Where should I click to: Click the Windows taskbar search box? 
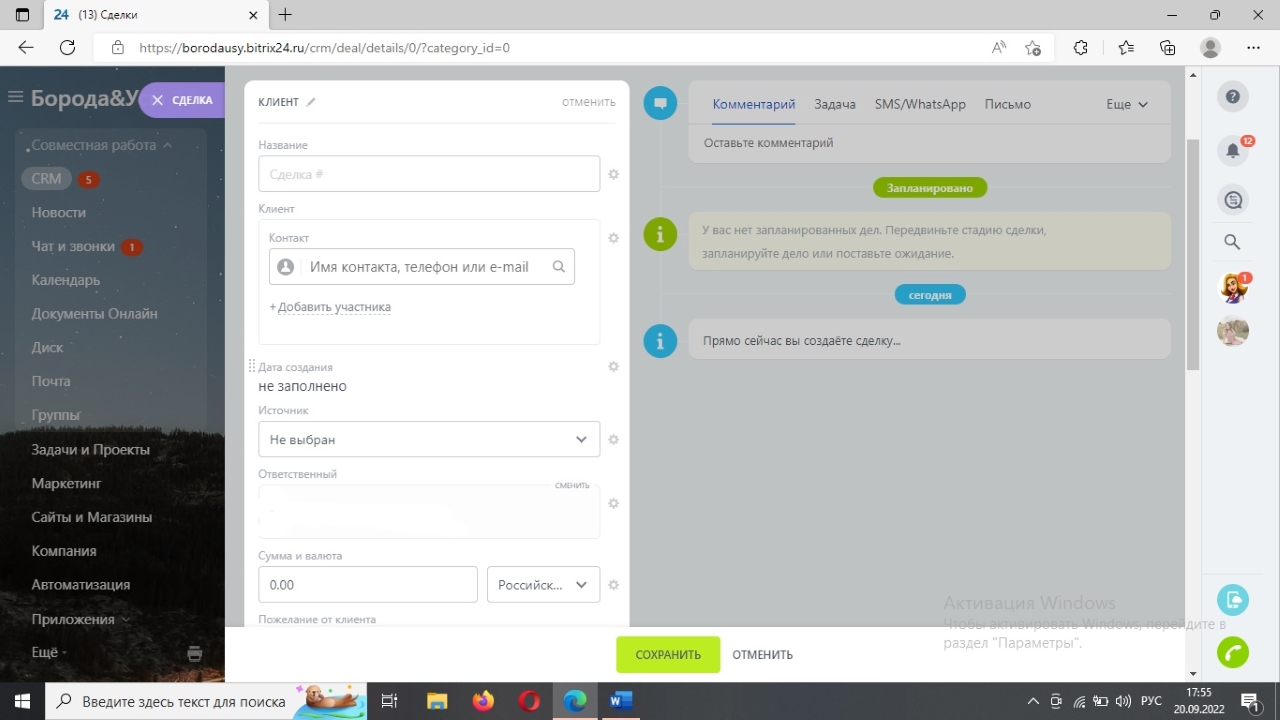point(205,701)
